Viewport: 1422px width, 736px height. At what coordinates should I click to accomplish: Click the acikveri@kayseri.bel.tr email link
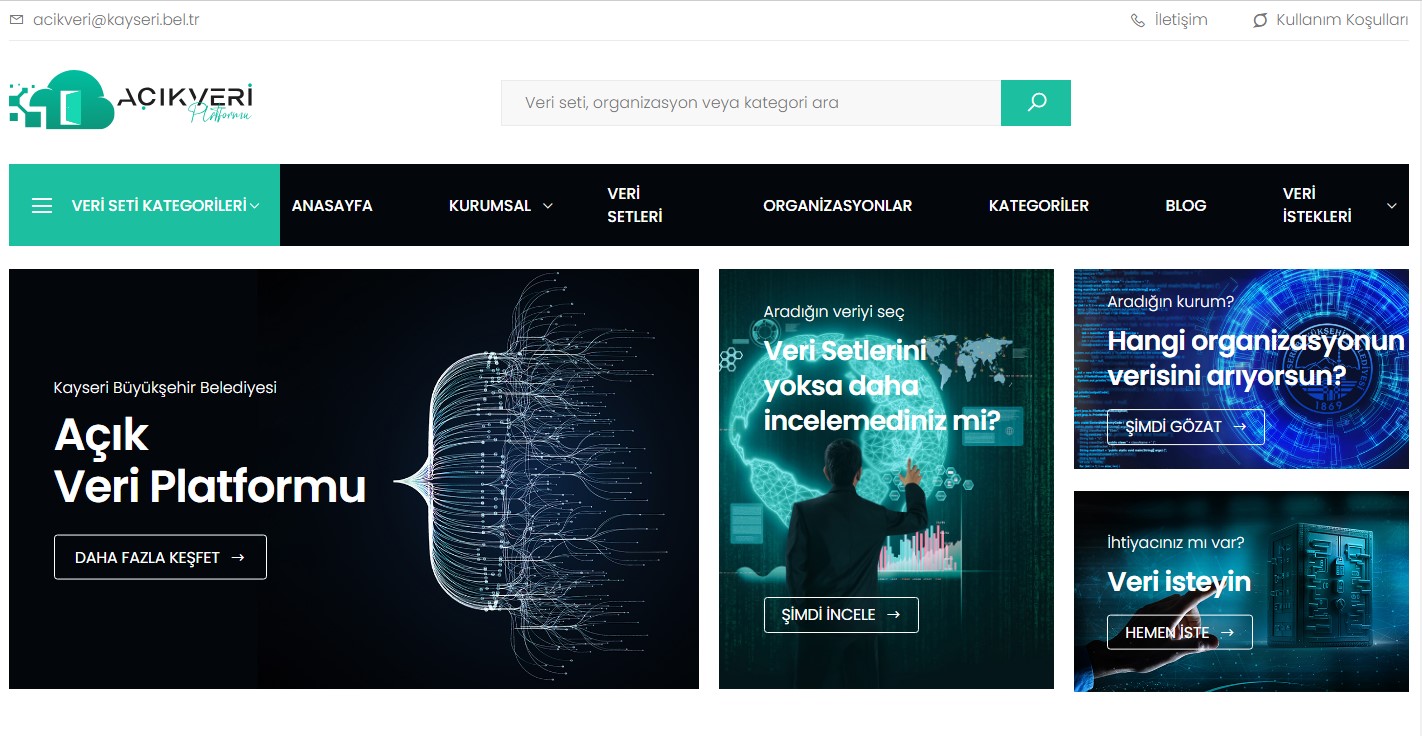pyautogui.click(x=116, y=19)
